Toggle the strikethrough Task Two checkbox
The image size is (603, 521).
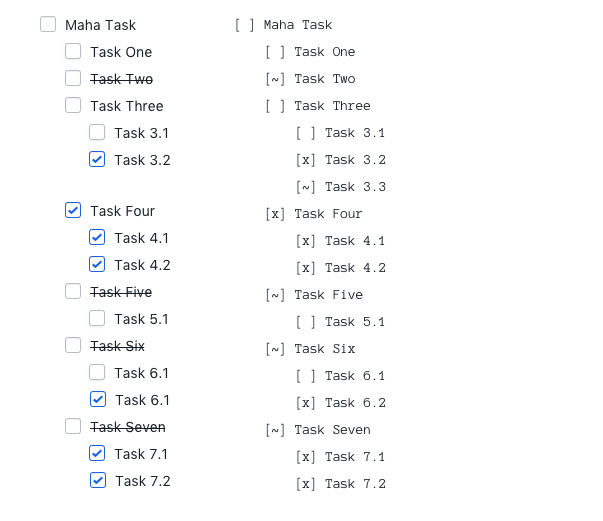click(x=73, y=78)
